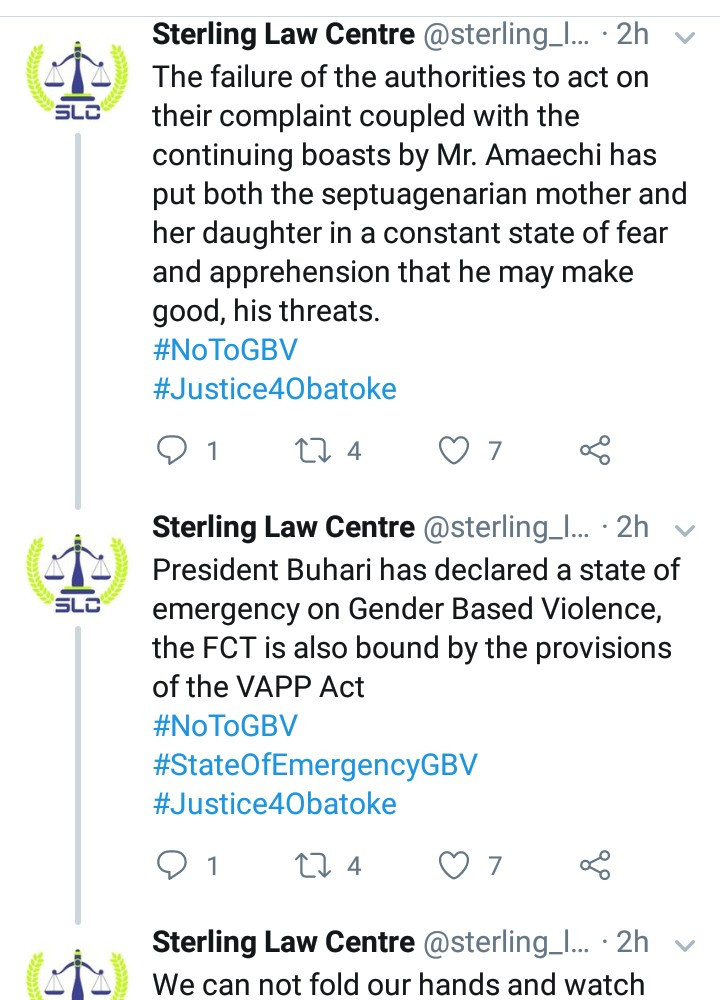Screen dimensions: 720x1000
Task: Reply to the President Buhari tweet
Action: pos(172,865)
